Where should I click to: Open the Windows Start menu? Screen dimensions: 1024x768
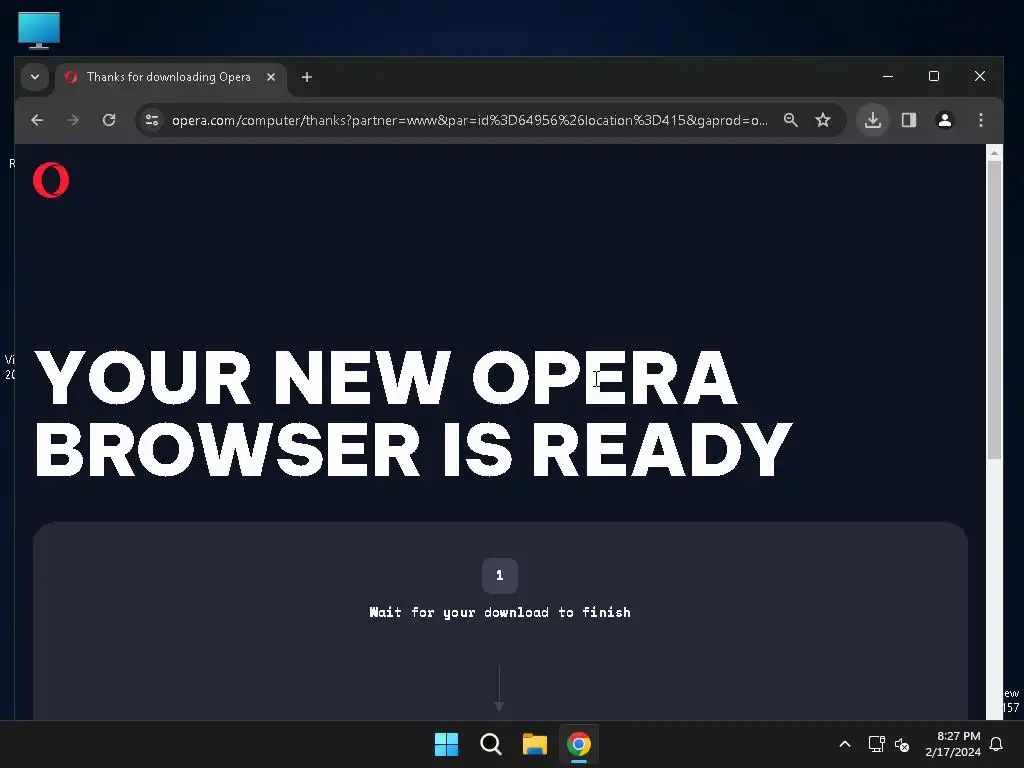pyautogui.click(x=447, y=744)
